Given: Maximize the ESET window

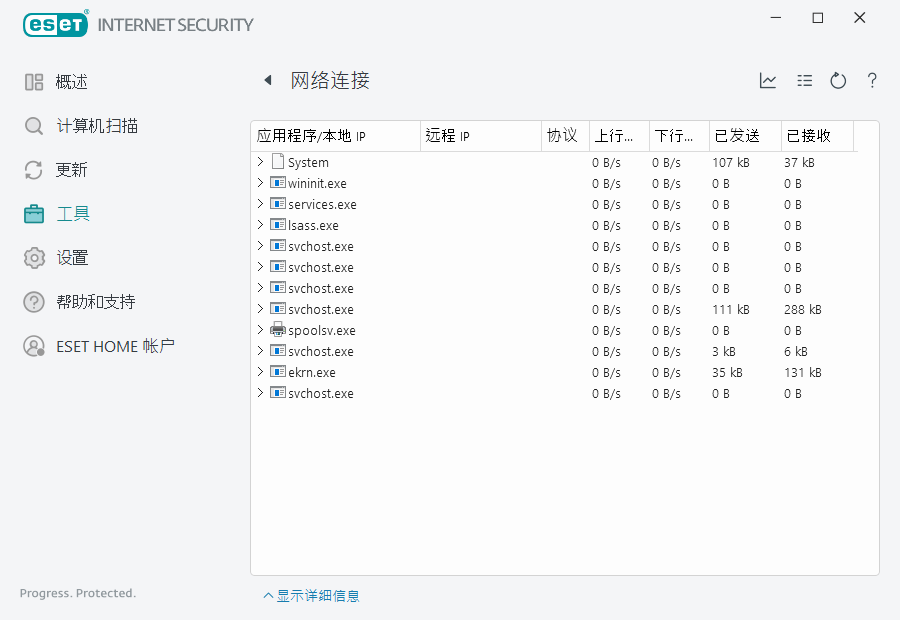Looking at the screenshot, I should [x=818, y=18].
